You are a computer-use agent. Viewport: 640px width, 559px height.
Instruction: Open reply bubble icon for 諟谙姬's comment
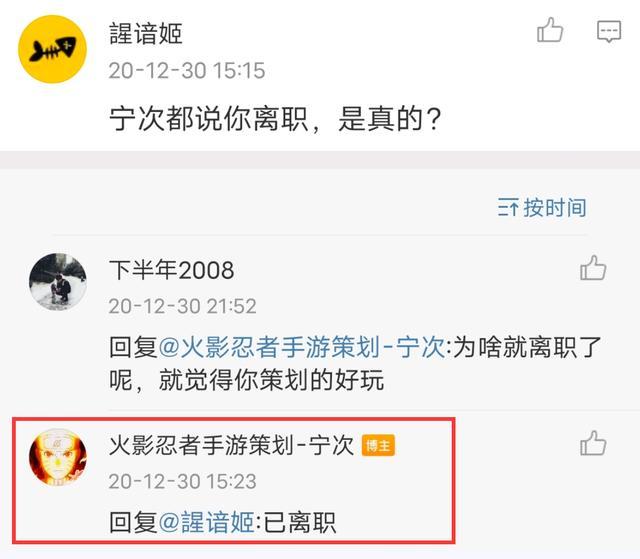[609, 31]
